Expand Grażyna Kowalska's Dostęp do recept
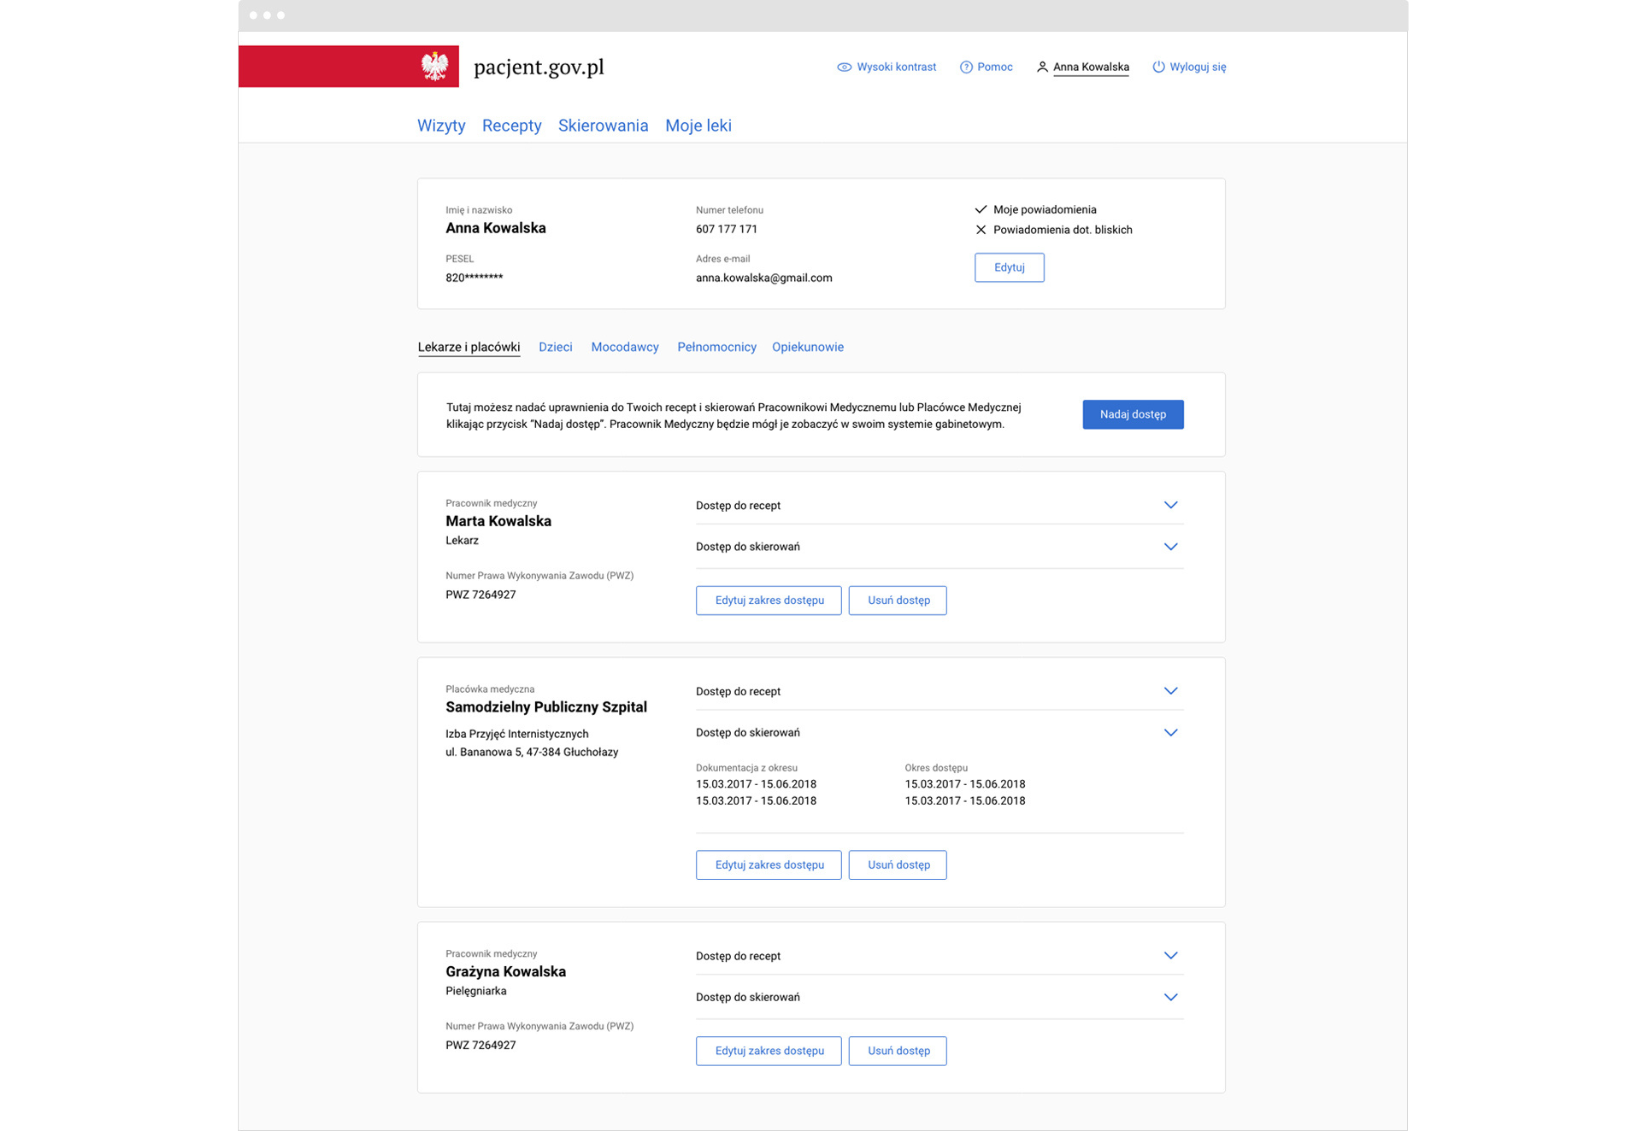 click(x=1170, y=956)
